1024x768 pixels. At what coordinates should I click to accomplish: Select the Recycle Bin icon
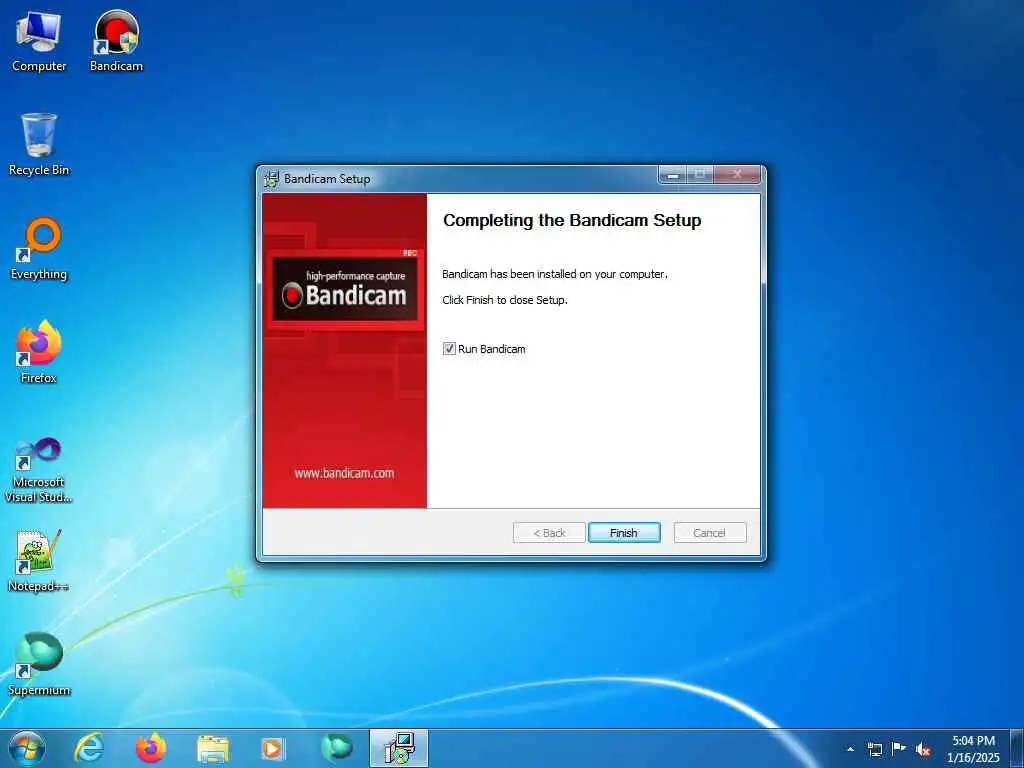pos(39,144)
